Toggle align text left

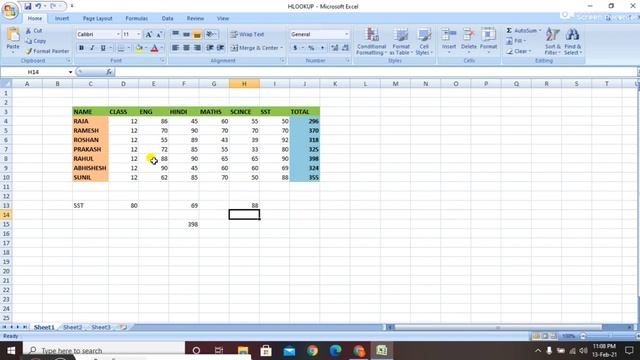pos(176,48)
